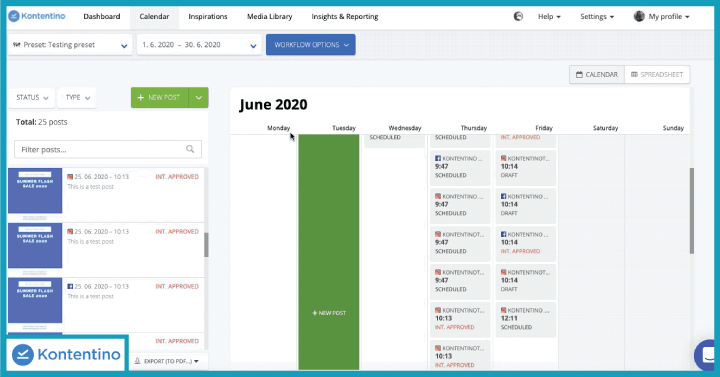Click the Total: 25 posts text
720x377 pixels.
tap(41, 122)
